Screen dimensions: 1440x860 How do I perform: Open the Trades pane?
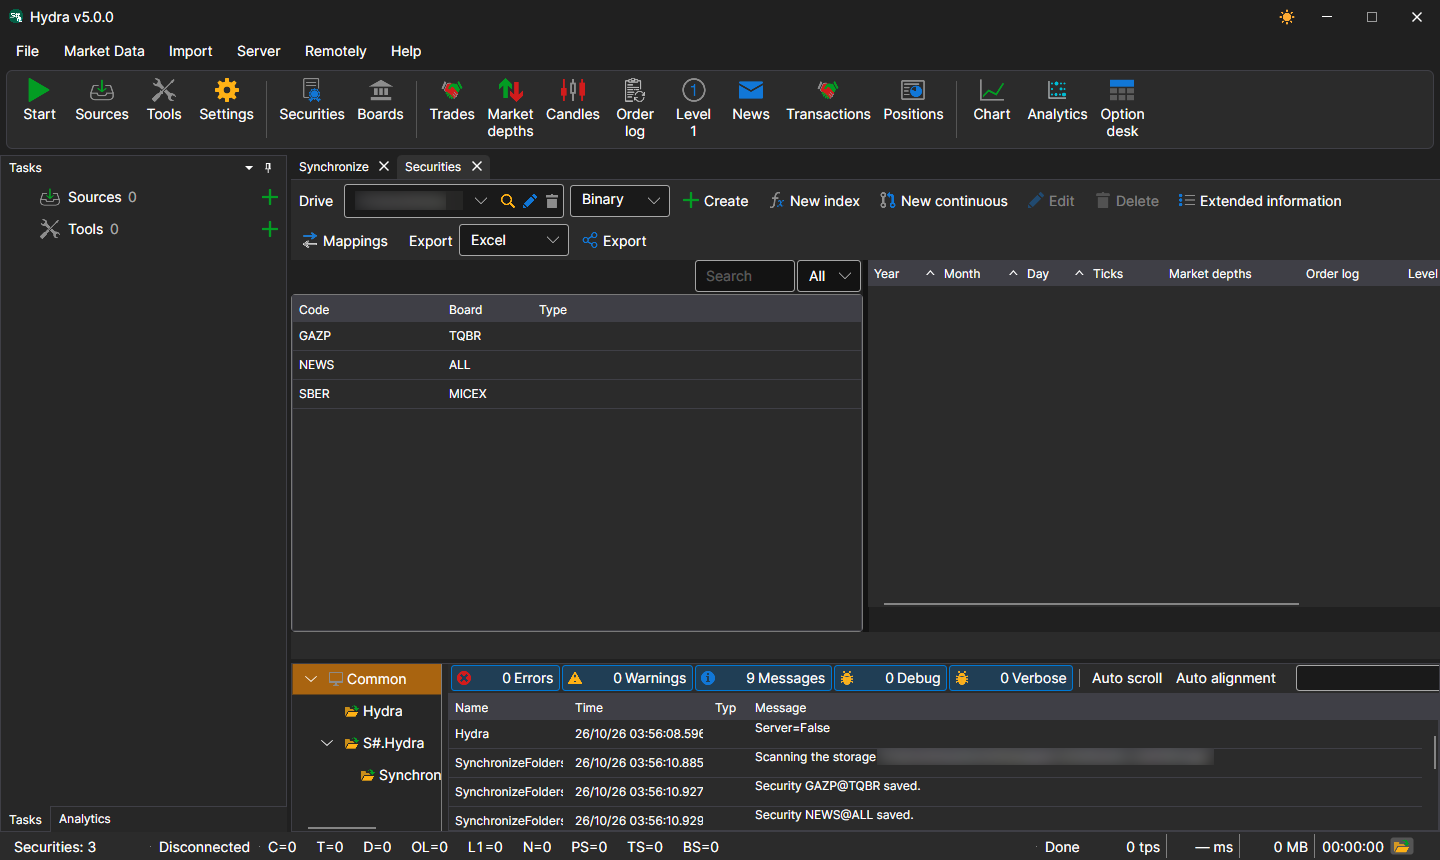tap(452, 100)
